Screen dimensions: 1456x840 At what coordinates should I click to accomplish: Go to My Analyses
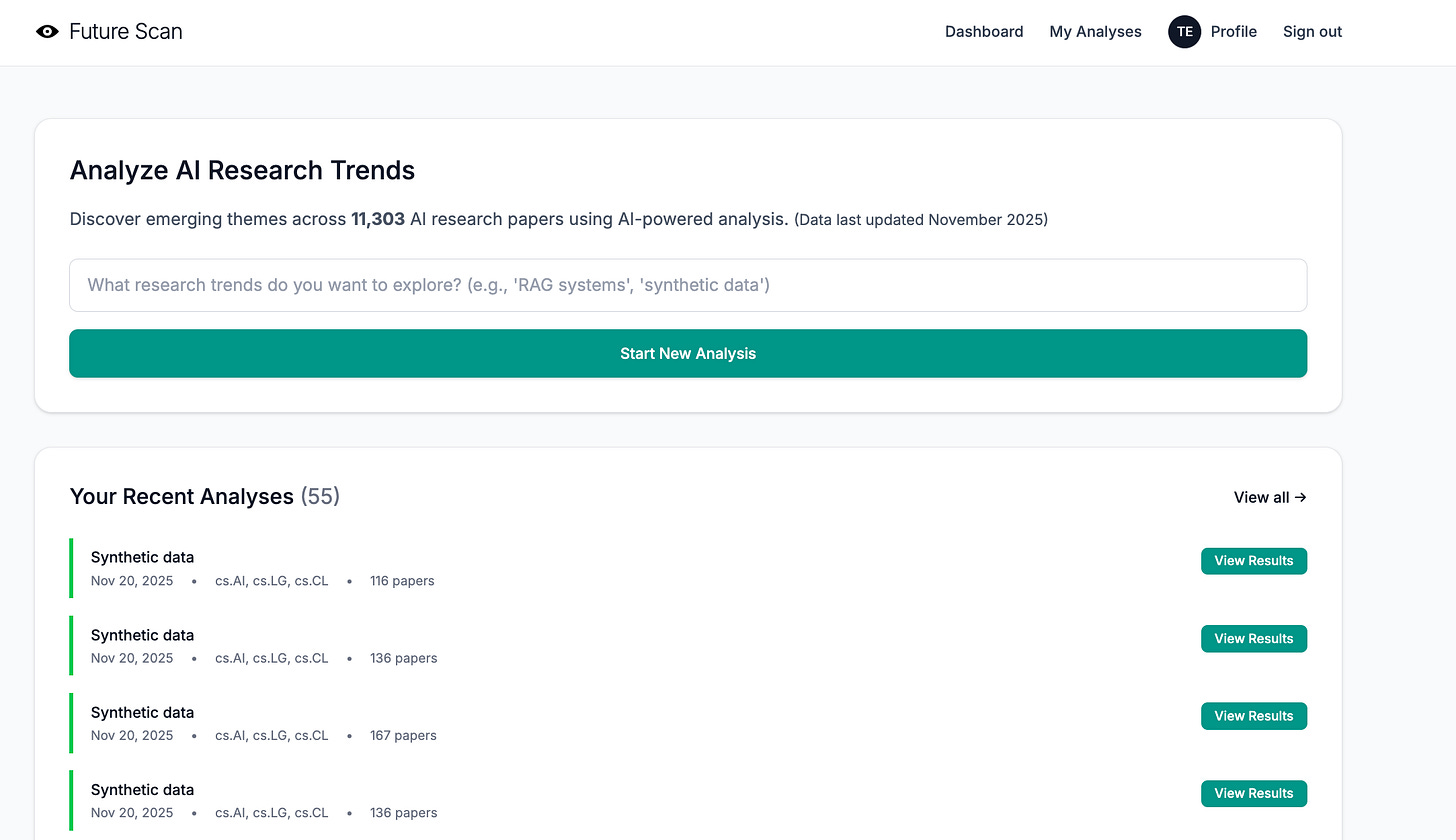coord(1095,32)
